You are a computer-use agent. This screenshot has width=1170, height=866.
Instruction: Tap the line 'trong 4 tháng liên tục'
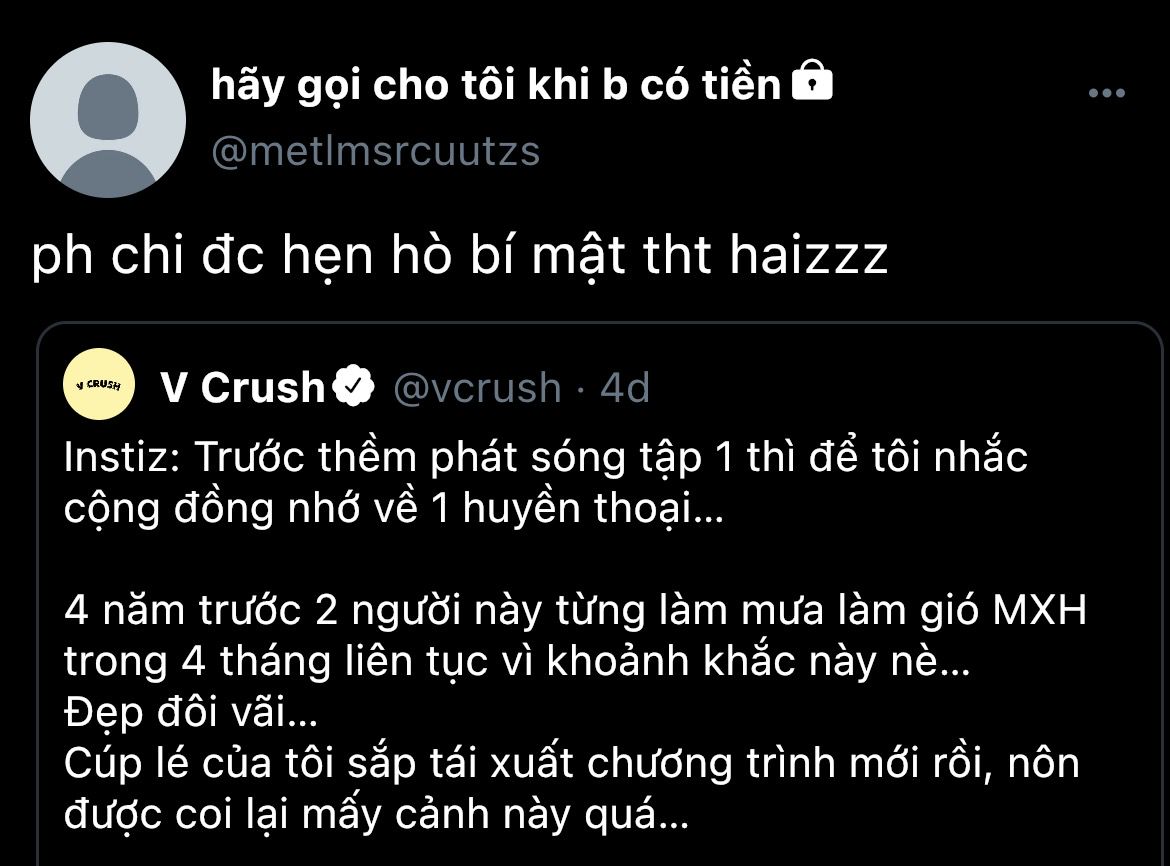coord(517,662)
